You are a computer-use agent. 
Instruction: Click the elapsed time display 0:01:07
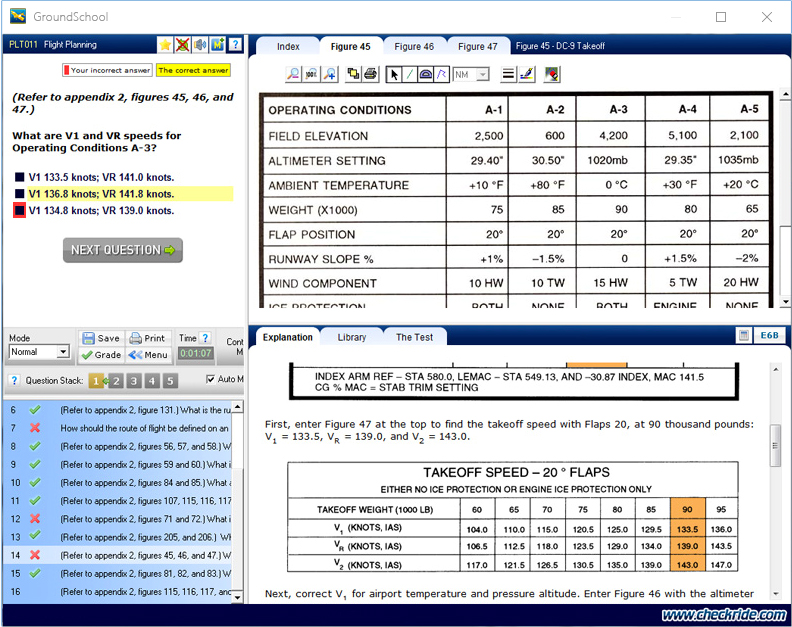tap(195, 353)
